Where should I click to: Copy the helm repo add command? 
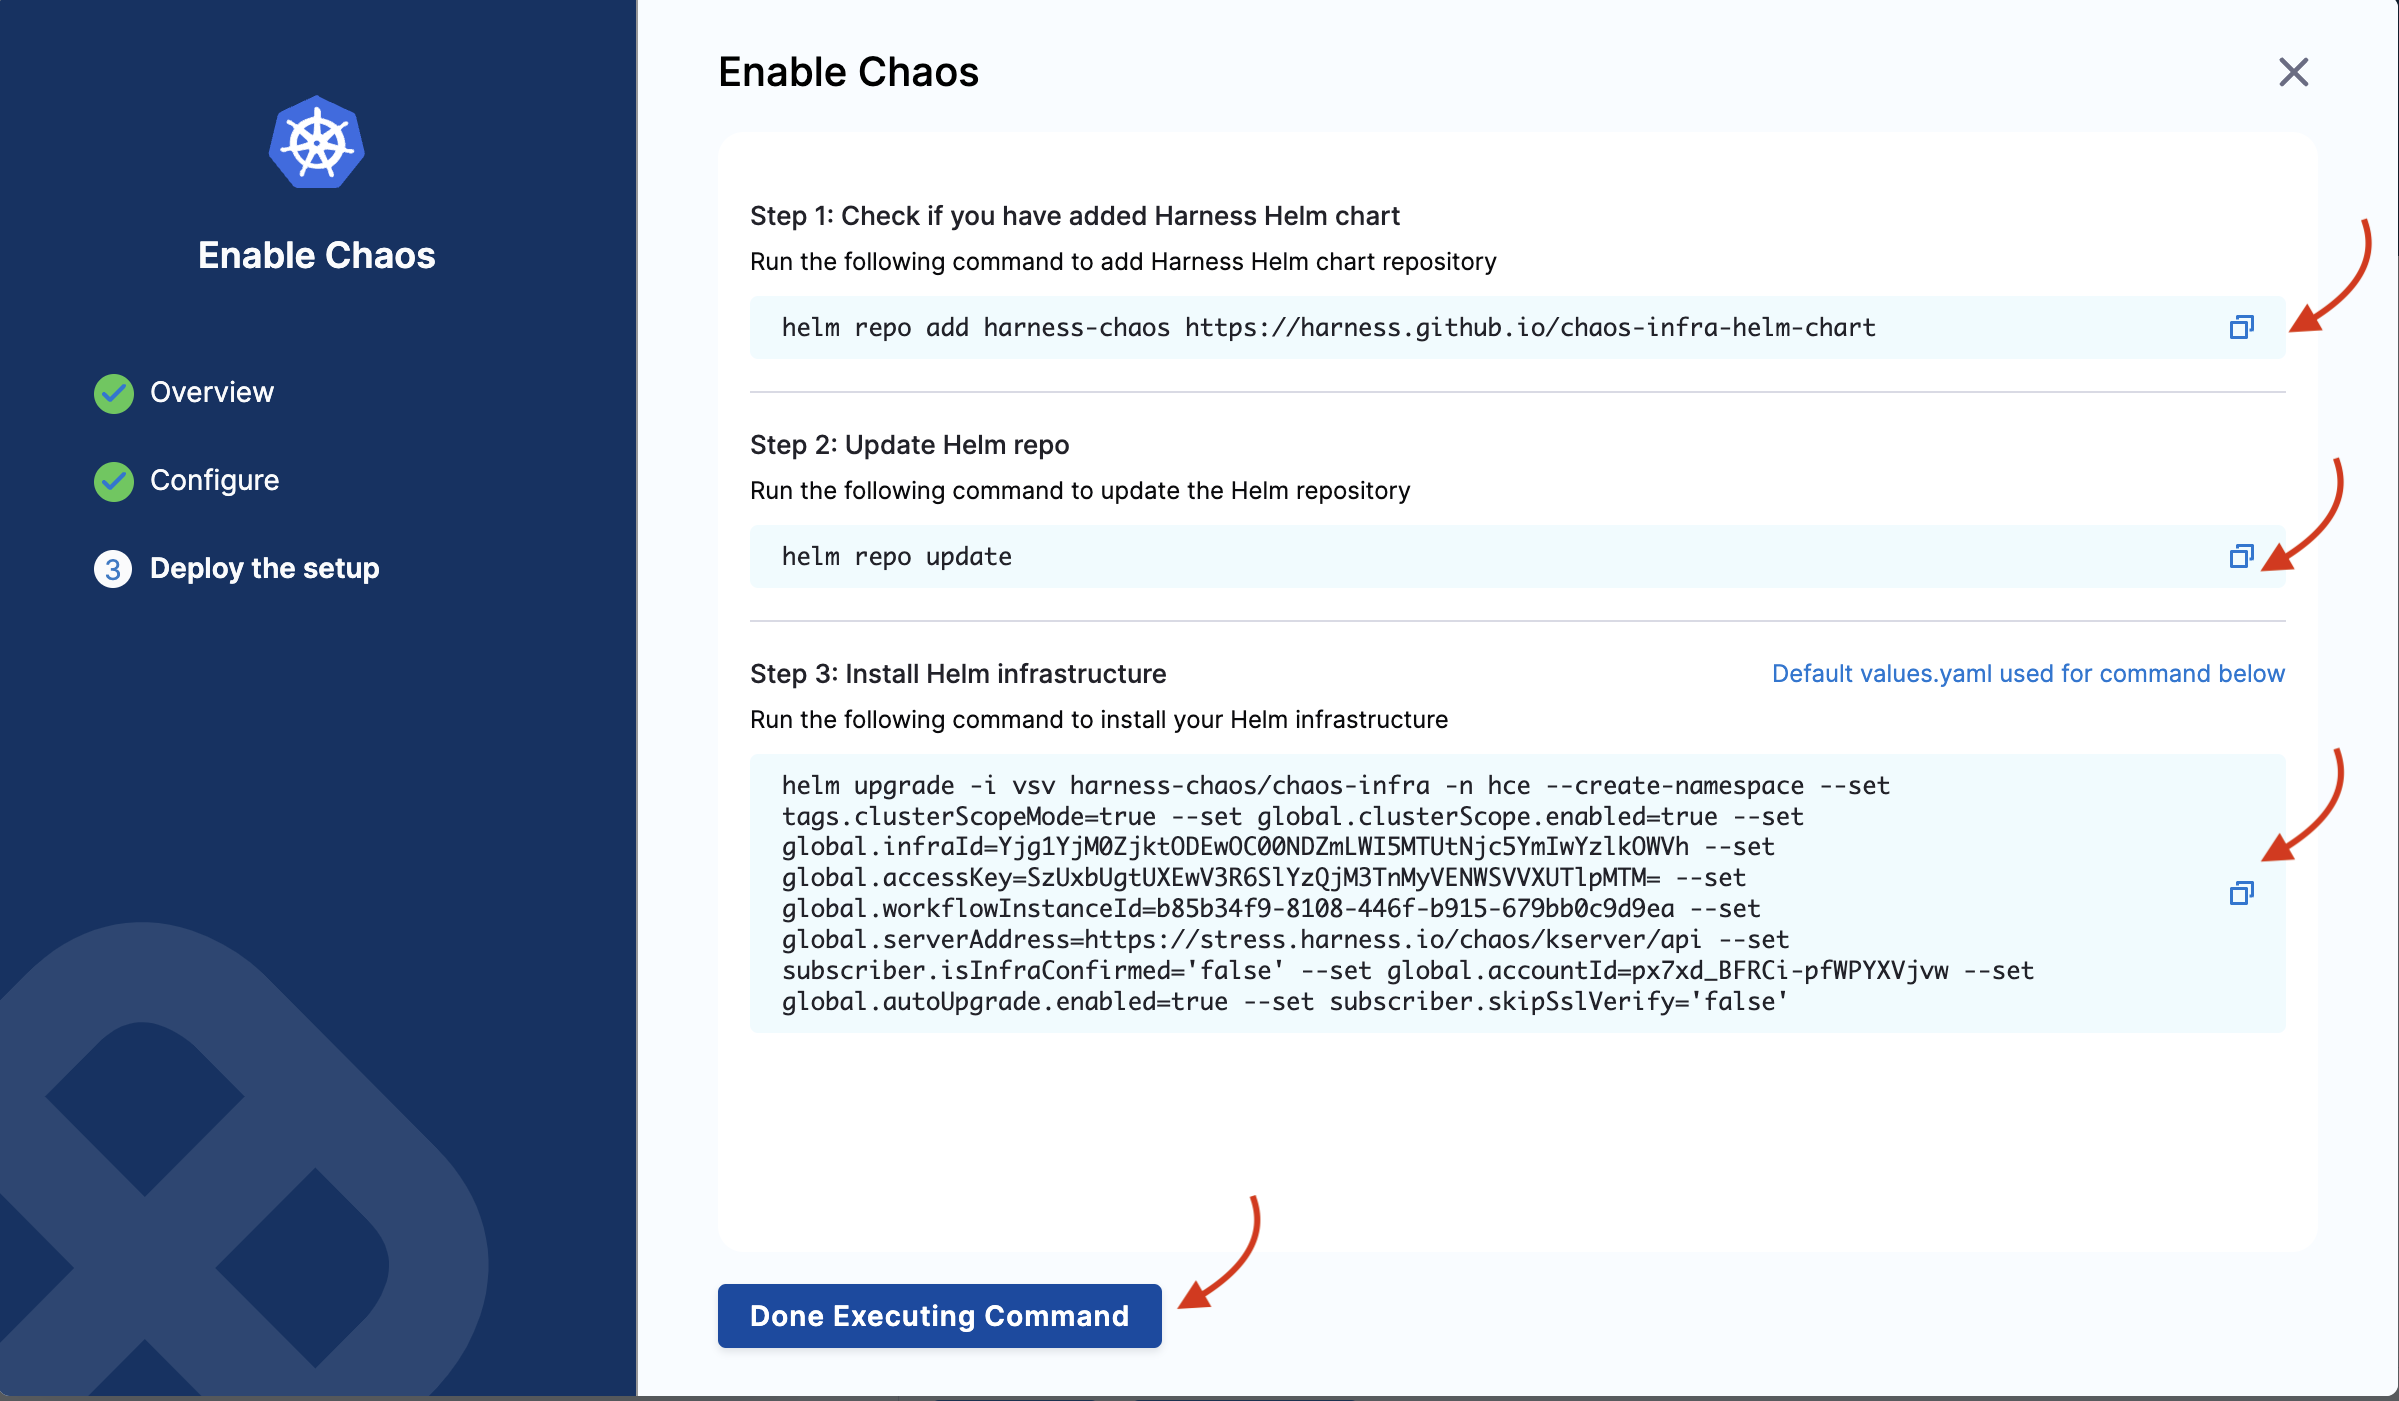(2241, 327)
